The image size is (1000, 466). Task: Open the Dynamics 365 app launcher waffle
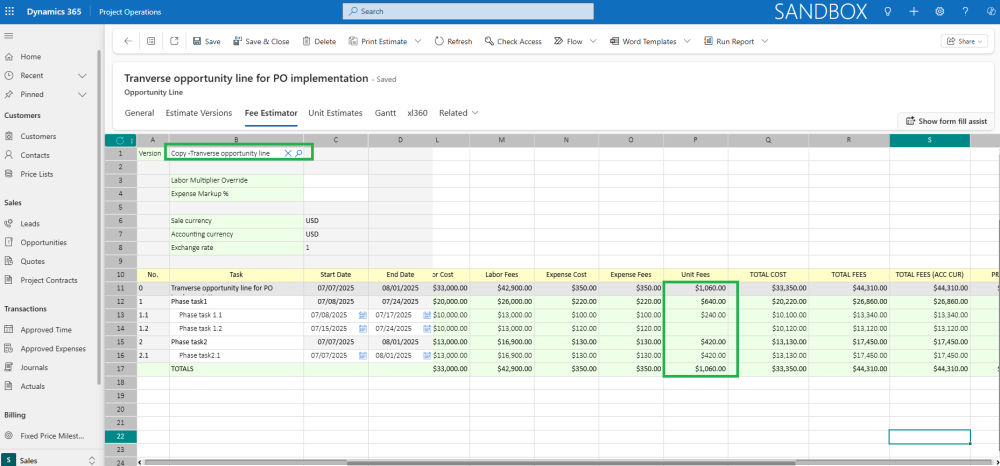coord(10,11)
